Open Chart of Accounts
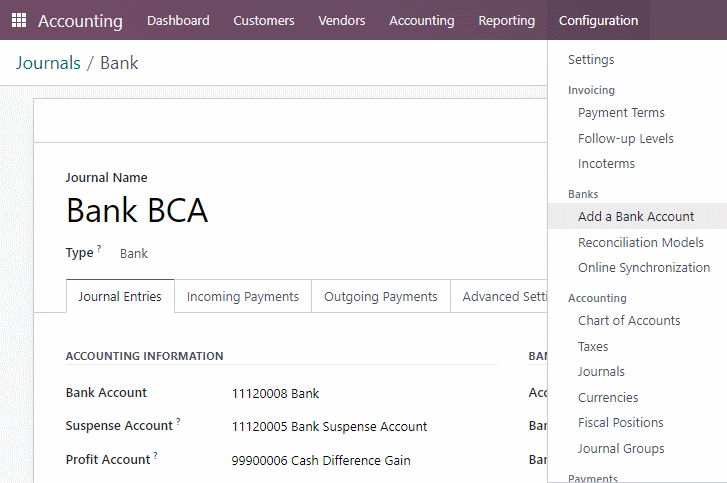Screen dimensions: 727x483 pyautogui.click(x=629, y=321)
